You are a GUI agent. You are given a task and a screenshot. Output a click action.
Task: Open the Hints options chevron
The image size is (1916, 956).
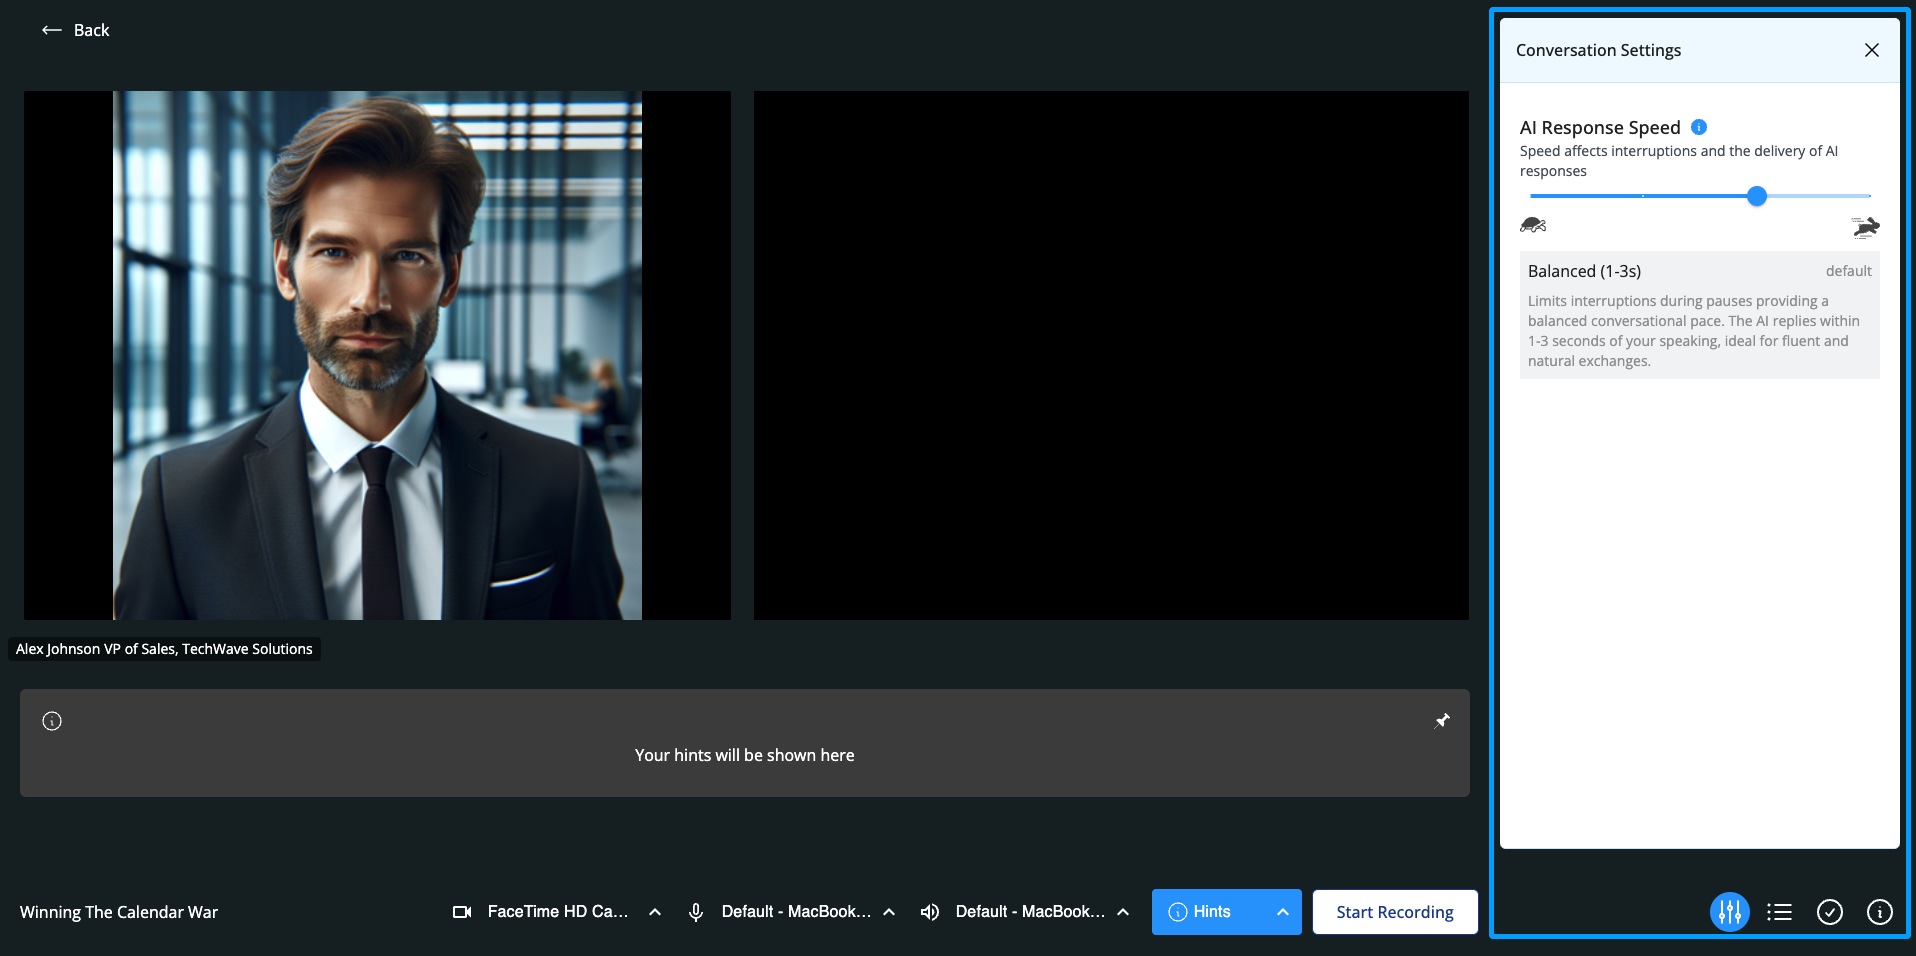1282,912
